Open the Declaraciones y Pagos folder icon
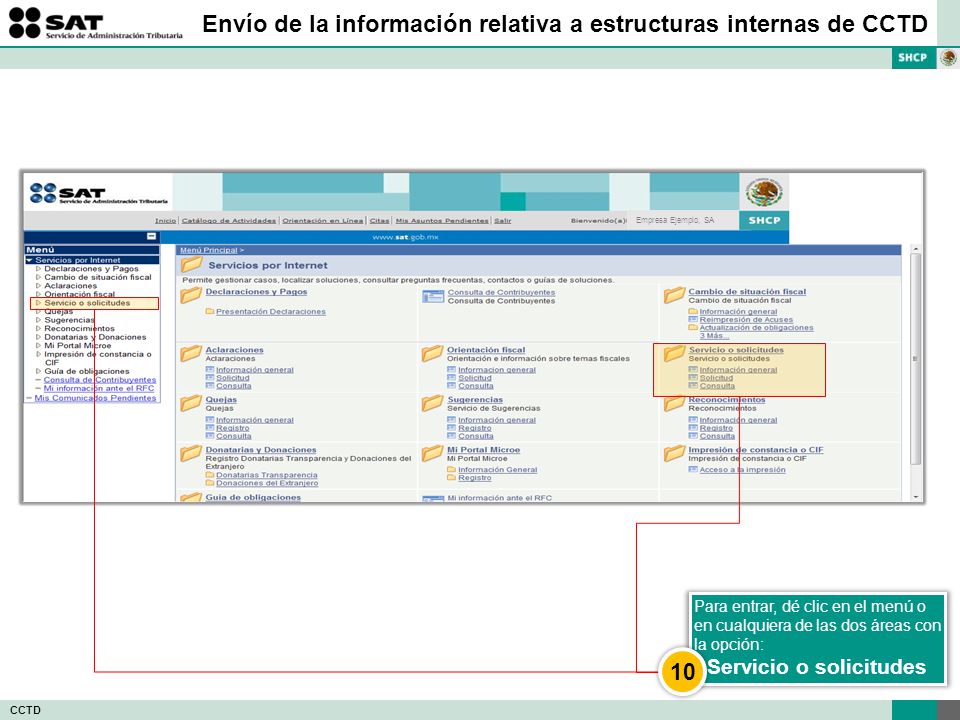This screenshot has width=960, height=720. coord(190,295)
